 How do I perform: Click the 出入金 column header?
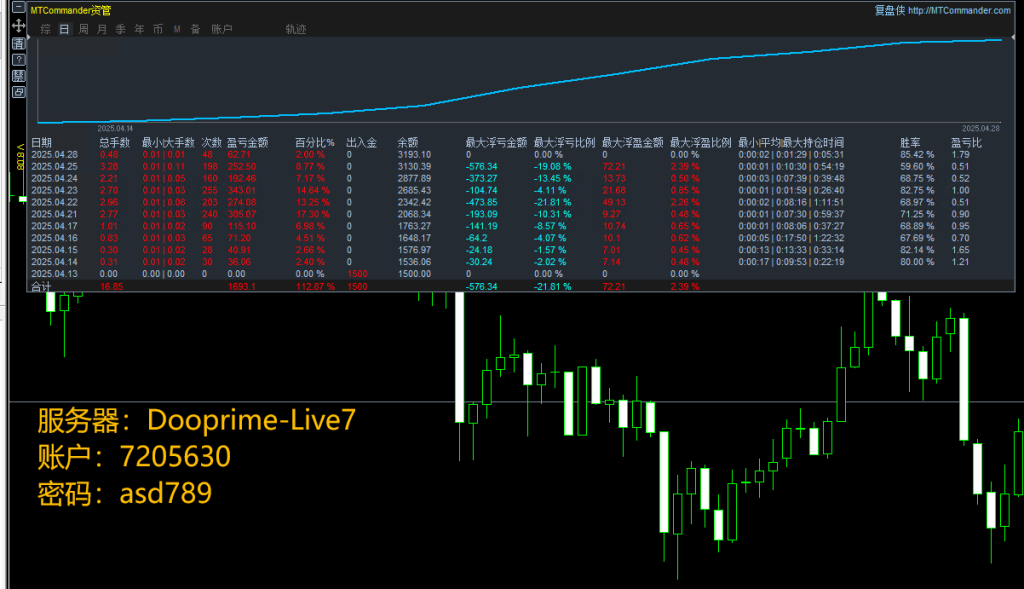coord(361,142)
